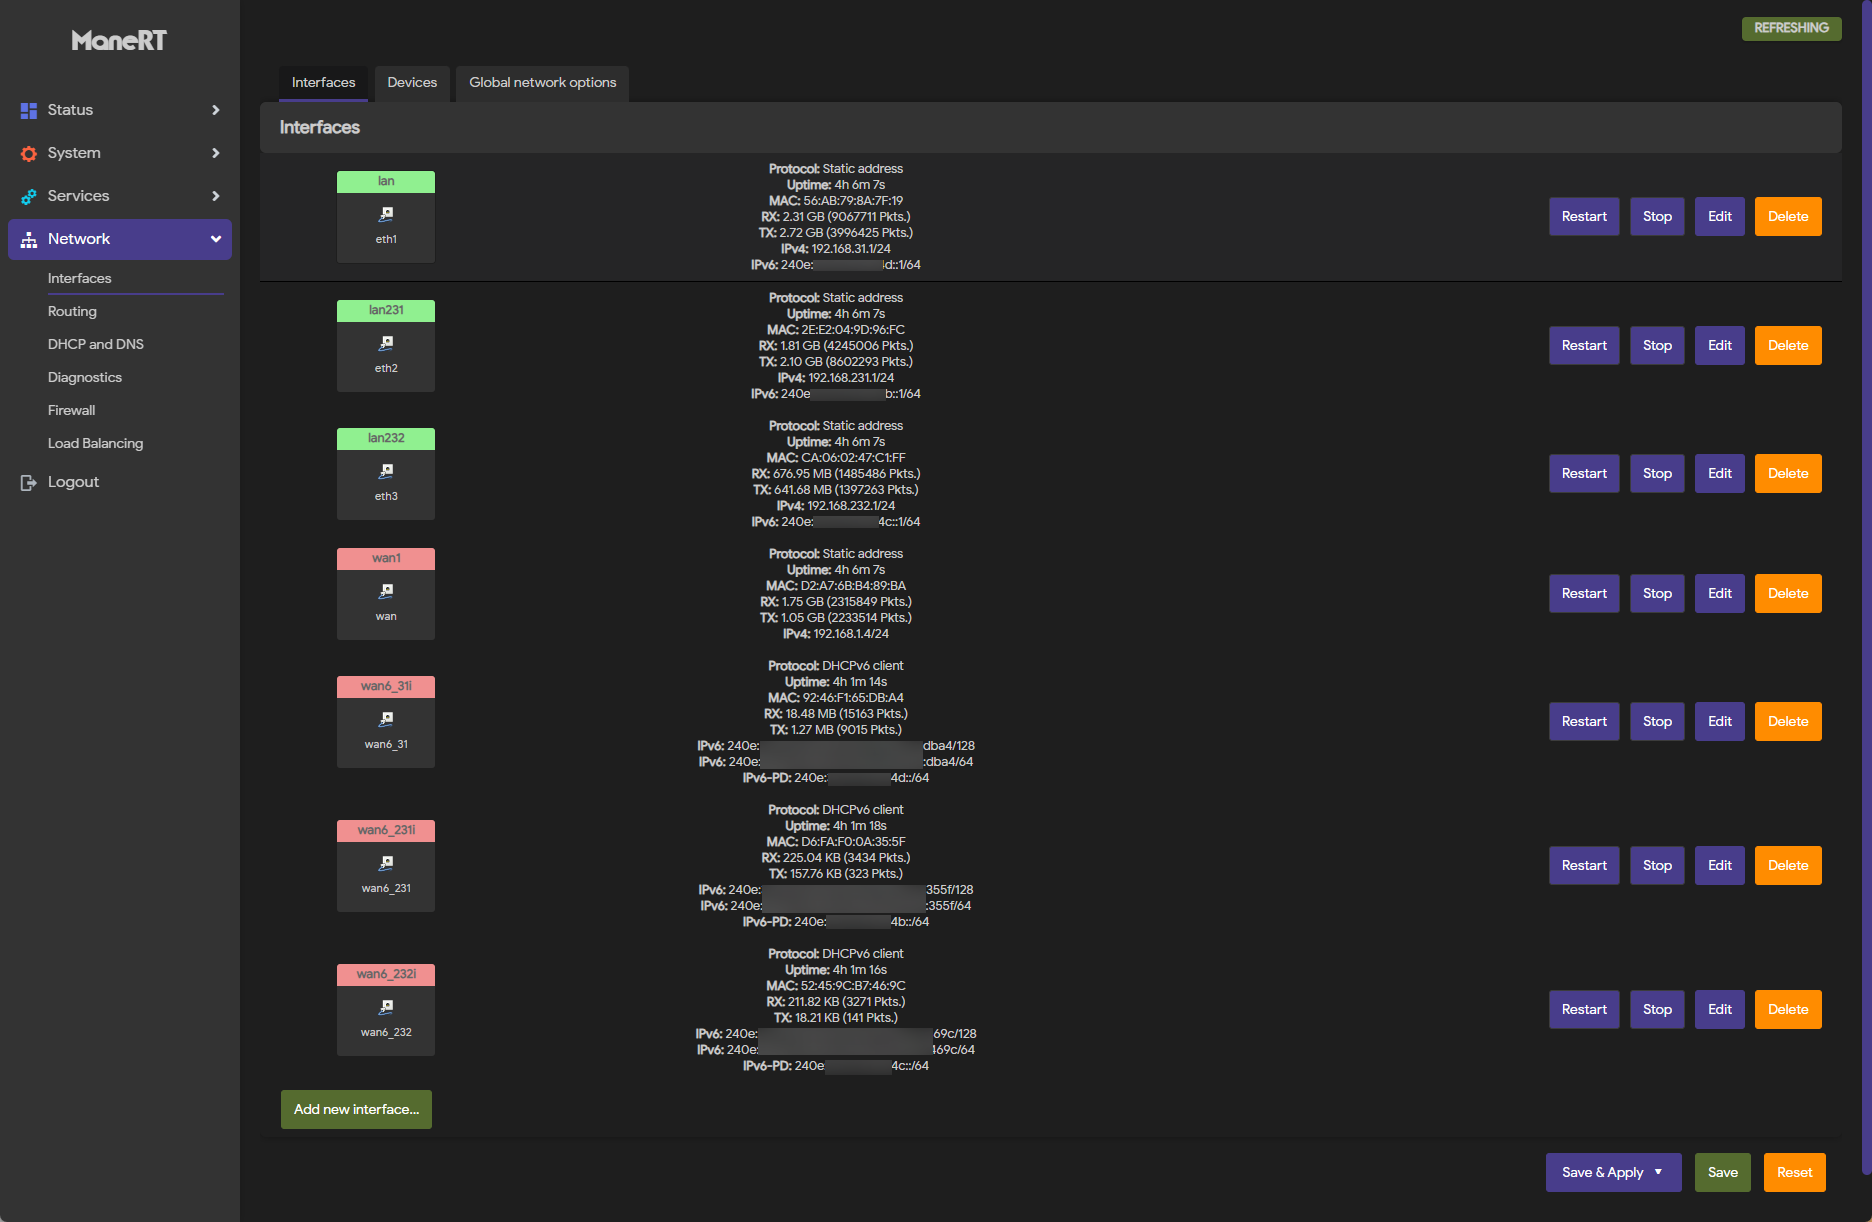
Task: Switch to the Devices tab
Action: point(412,83)
